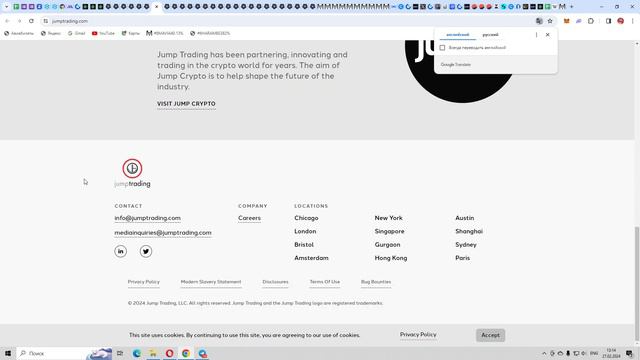Open the Google Translate icon in address bar
The image size is (640, 360).
[539, 21]
